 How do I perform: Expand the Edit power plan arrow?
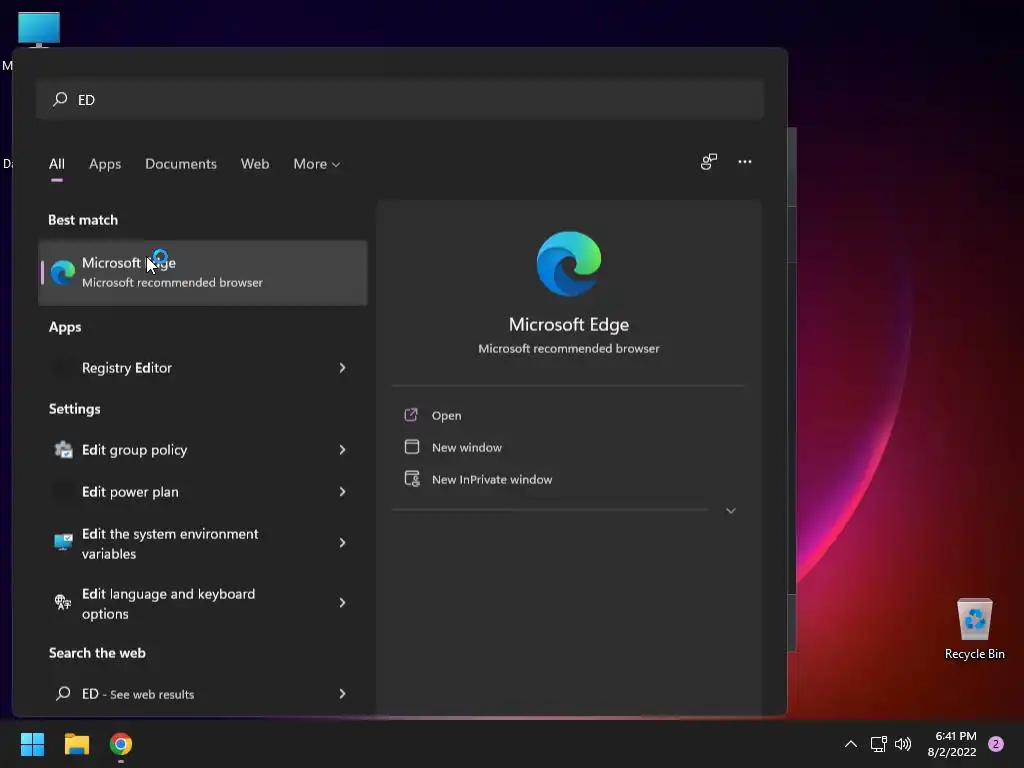pos(342,492)
